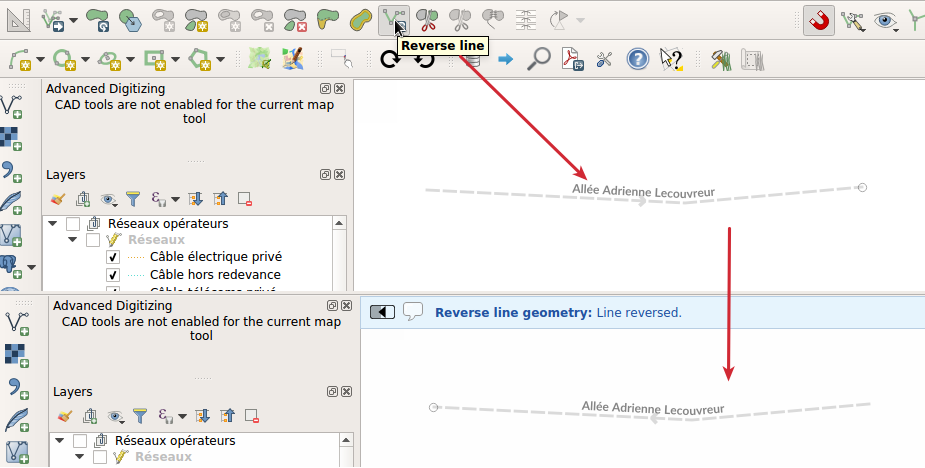Click the speech bubble icon in message bar
The width and height of the screenshot is (925, 468).
tap(413, 311)
